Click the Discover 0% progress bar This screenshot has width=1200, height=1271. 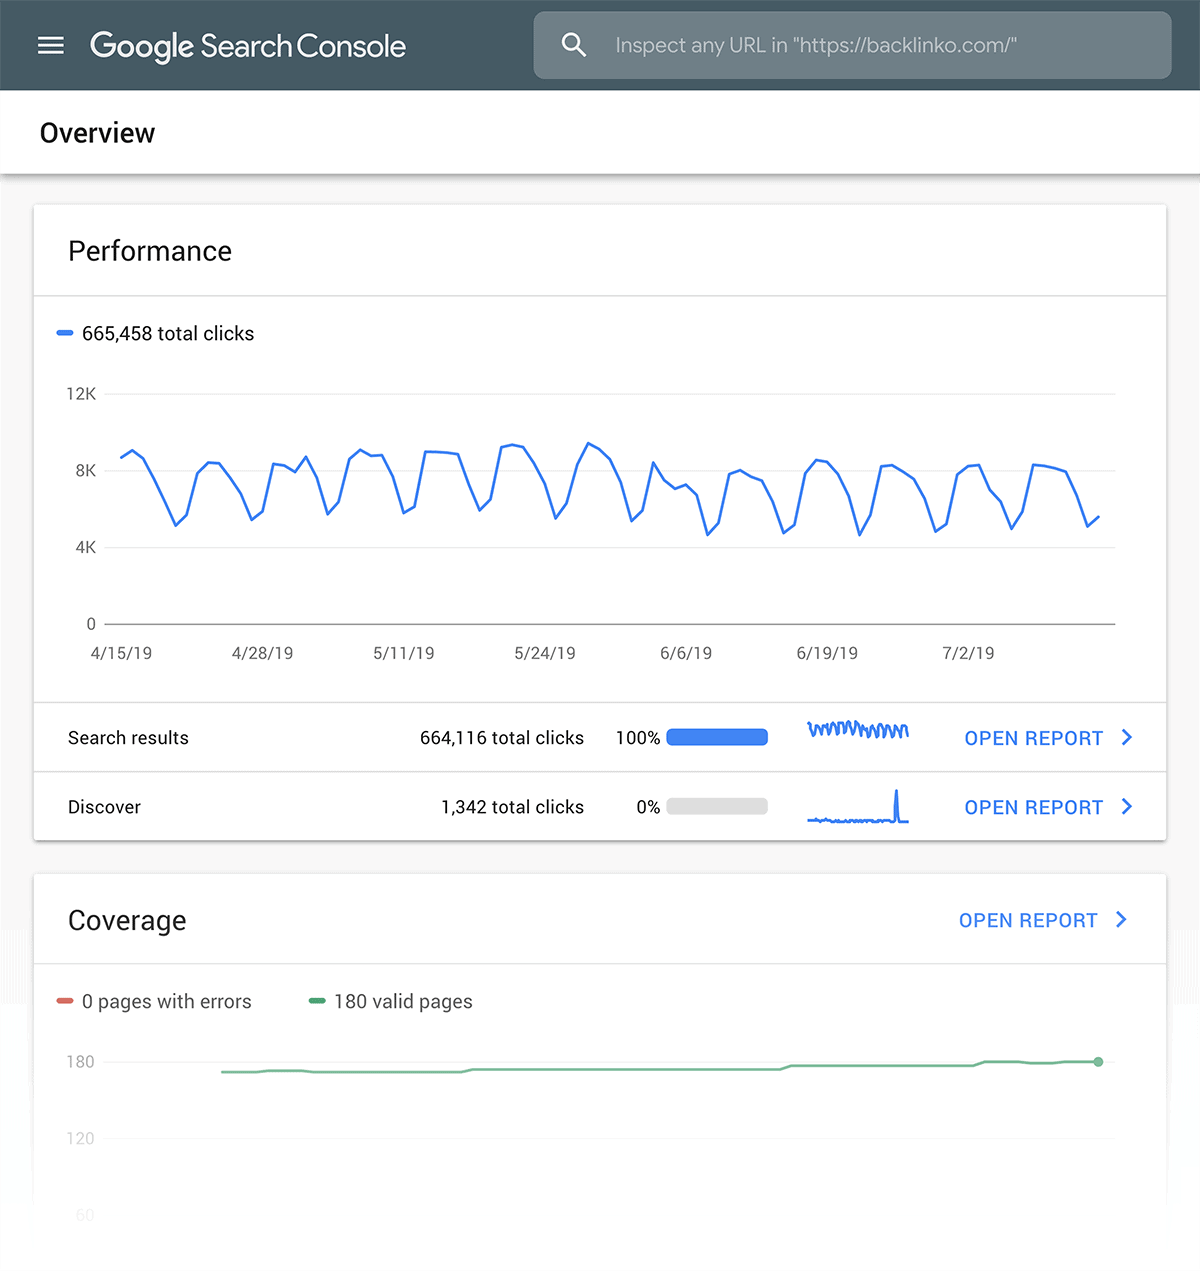click(x=717, y=806)
